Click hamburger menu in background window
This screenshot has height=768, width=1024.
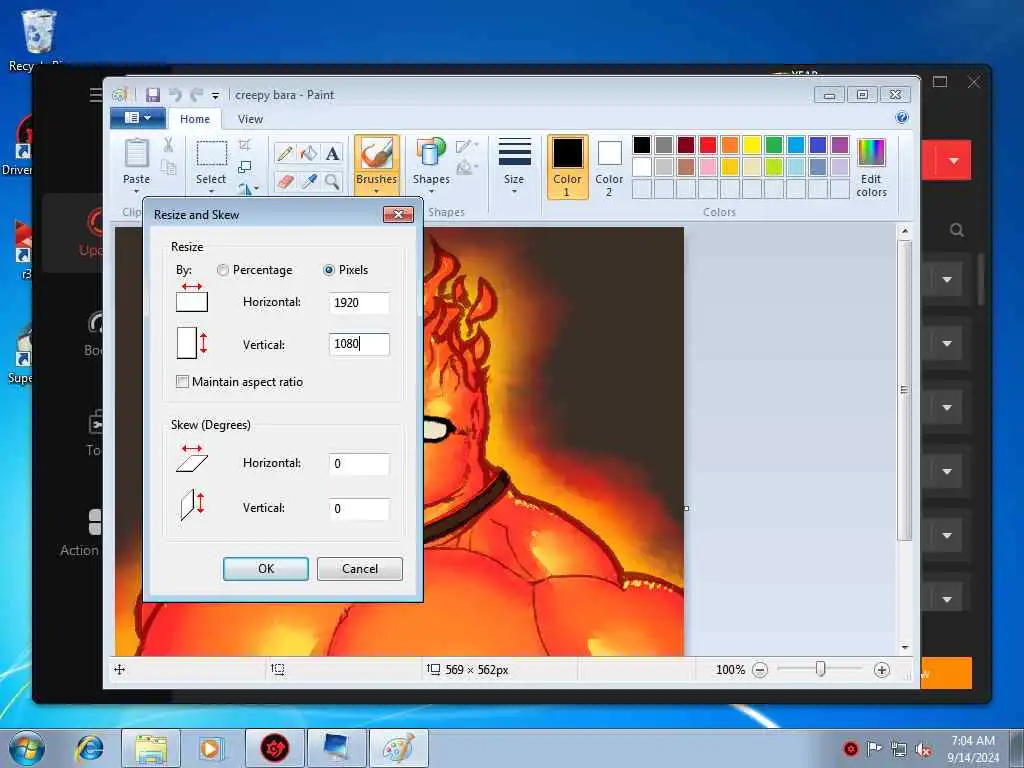tap(95, 95)
